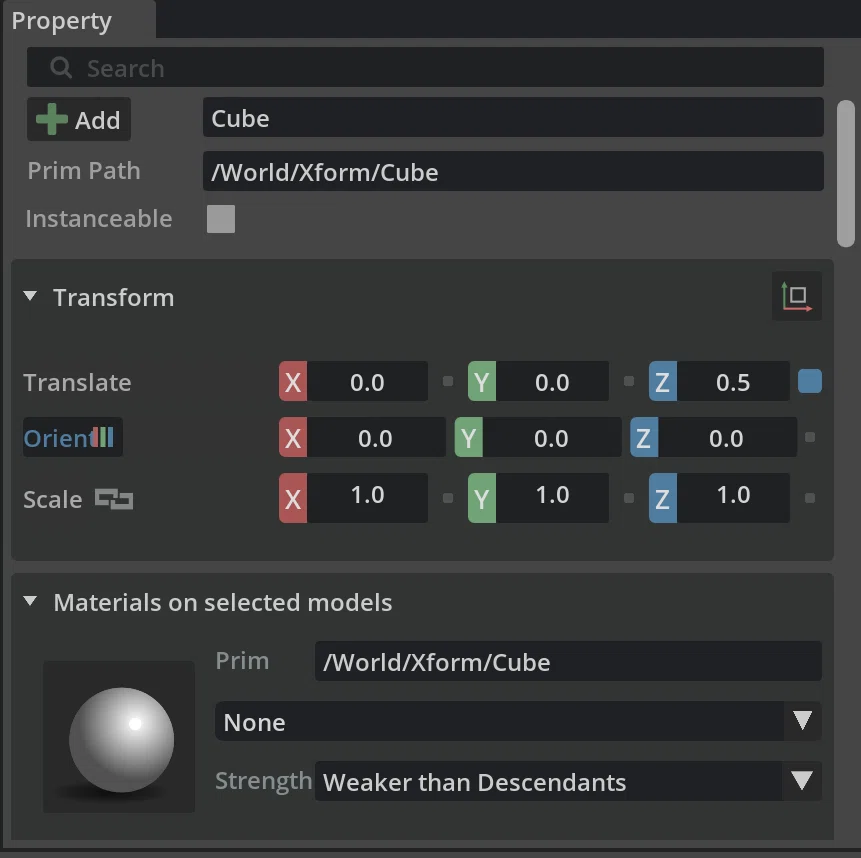
Task: Collapse Materials on selected models section
Action: (30, 601)
